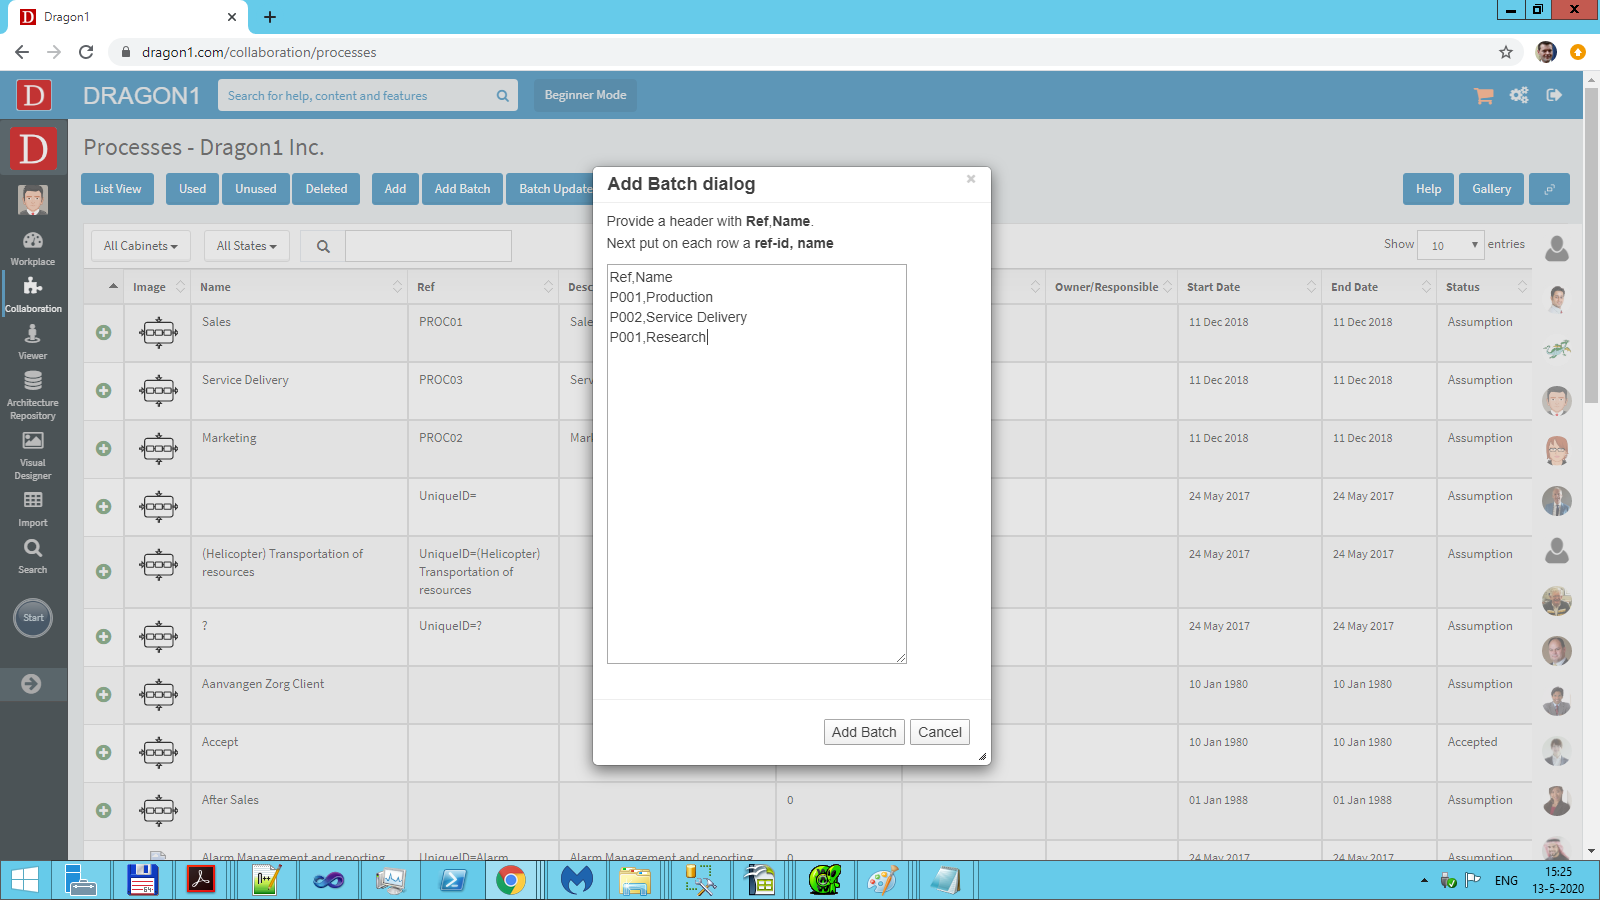1600x900 pixels.
Task: Open the Workplace sidebar icon
Action: (x=33, y=247)
